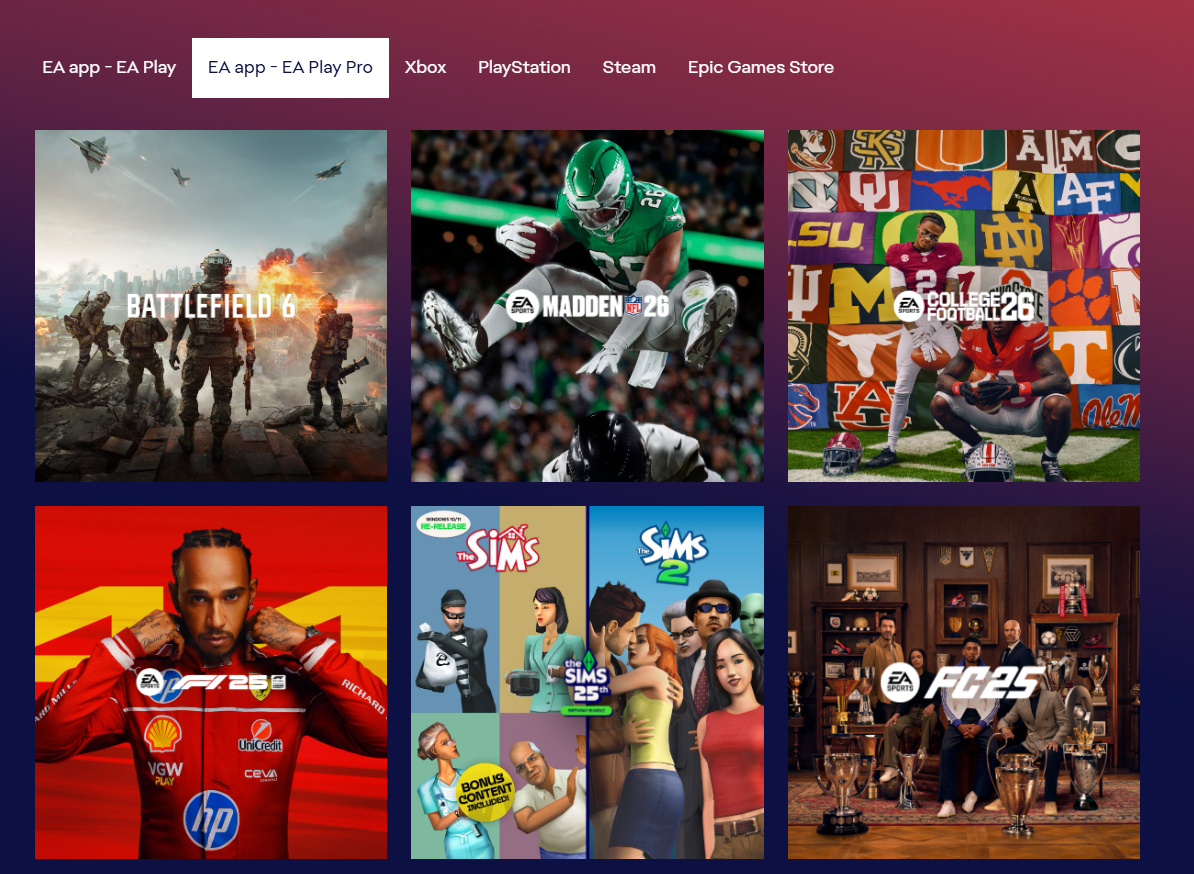
Task: Click the EA Sports logo on Madden cover
Action: [x=522, y=306]
